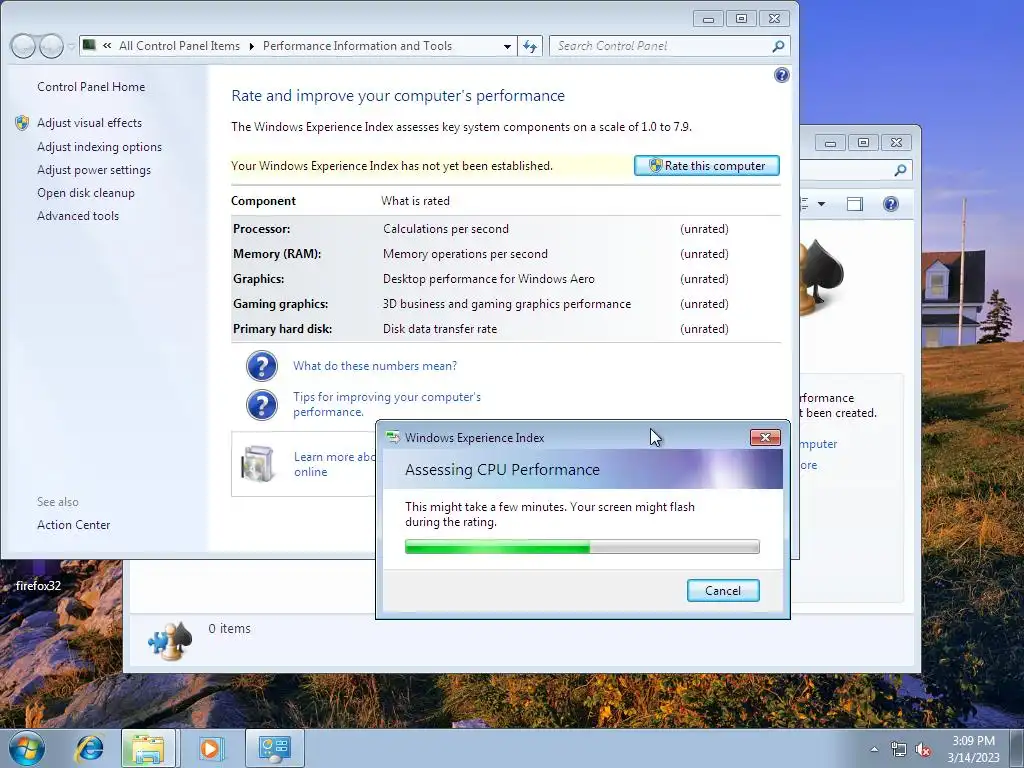Open the Windows Start button

click(x=27, y=748)
